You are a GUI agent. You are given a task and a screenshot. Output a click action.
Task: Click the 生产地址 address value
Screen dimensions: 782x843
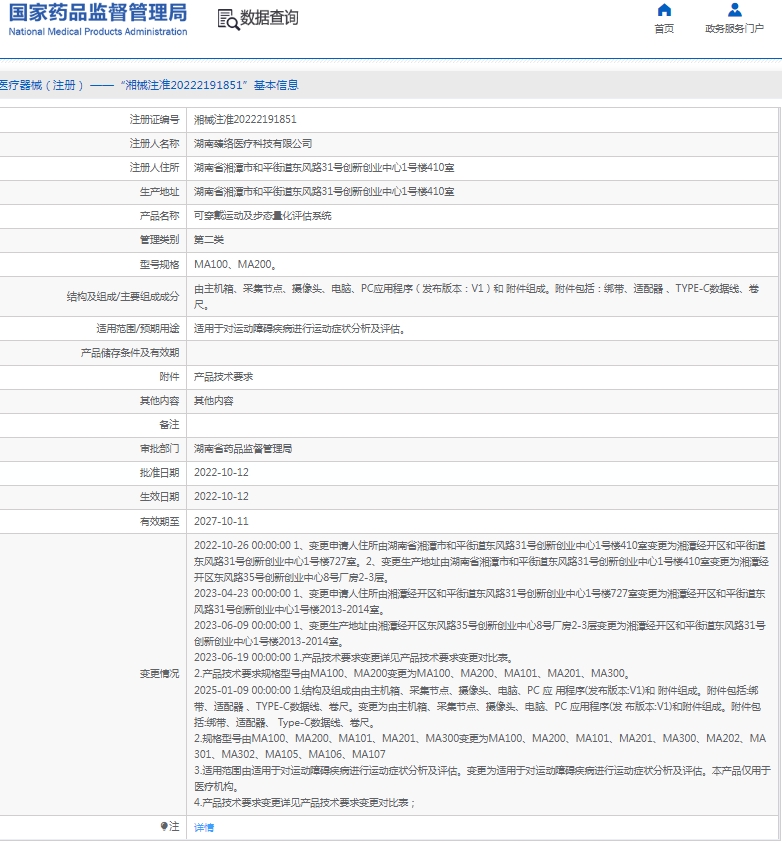324,191
